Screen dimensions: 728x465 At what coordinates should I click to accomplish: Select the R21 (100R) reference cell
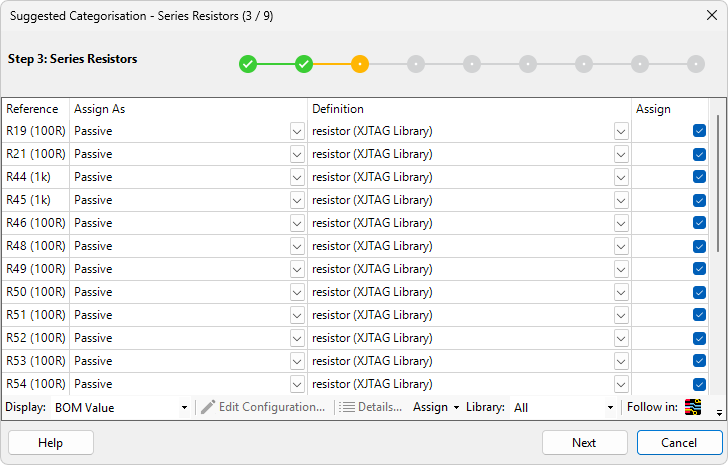[36, 154]
